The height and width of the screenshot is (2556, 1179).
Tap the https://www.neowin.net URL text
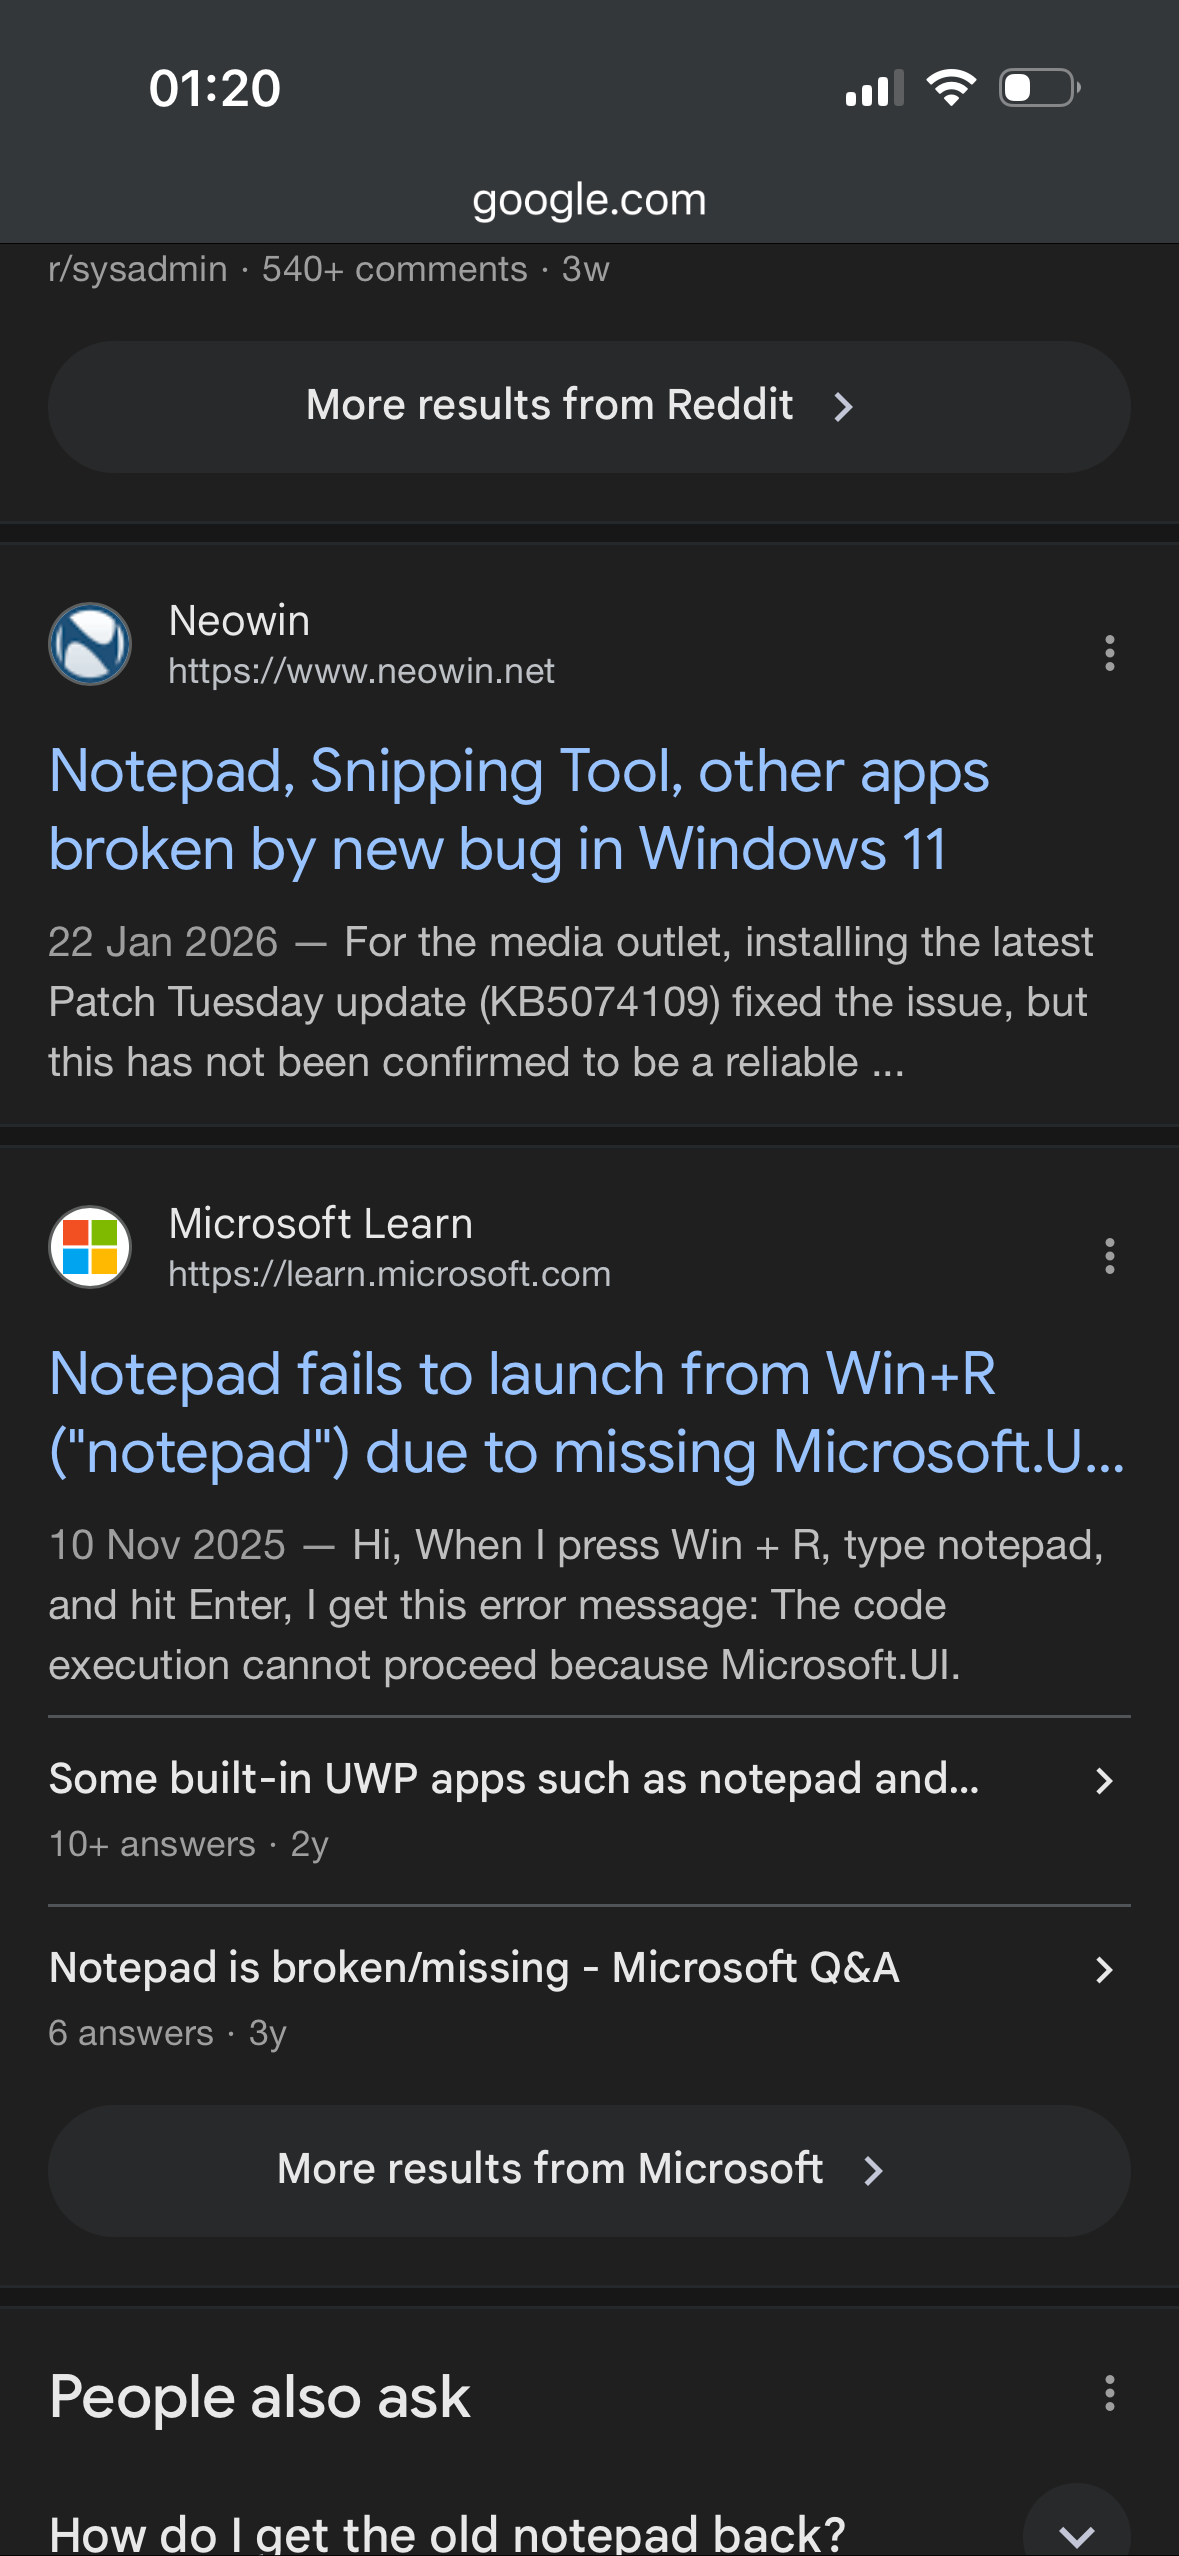[x=361, y=671]
